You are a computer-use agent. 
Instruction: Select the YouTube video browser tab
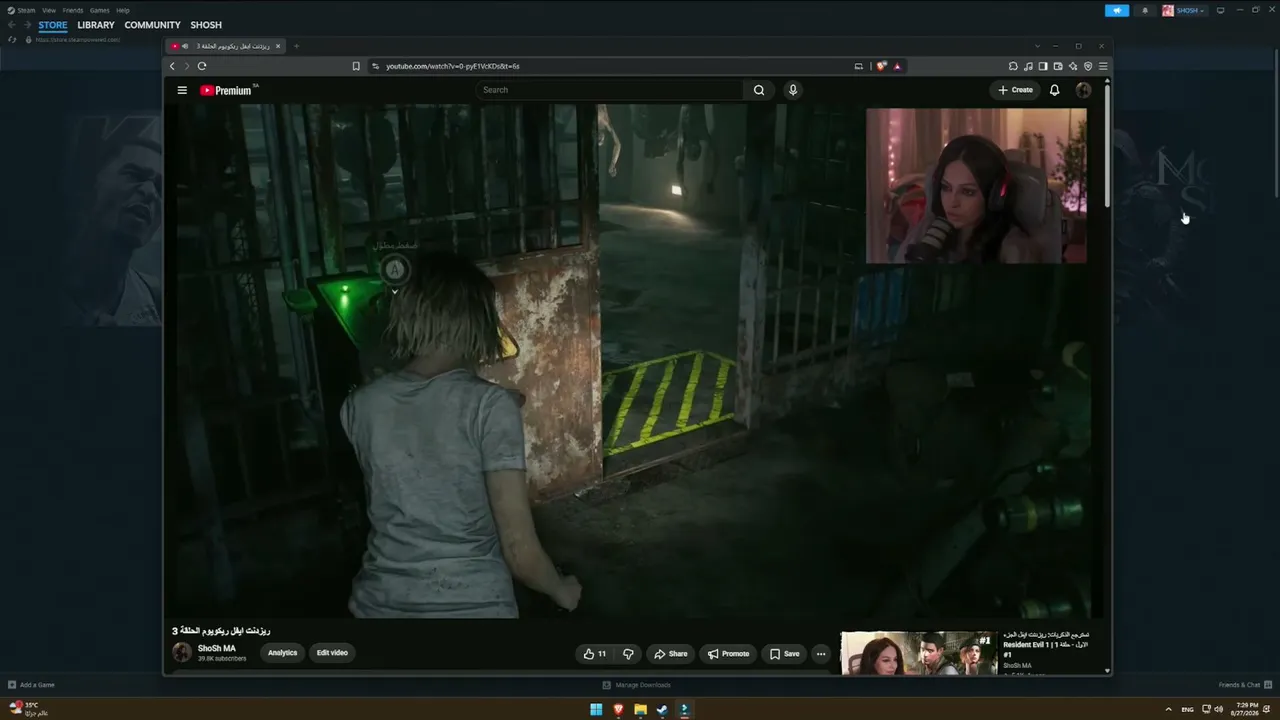[226, 46]
